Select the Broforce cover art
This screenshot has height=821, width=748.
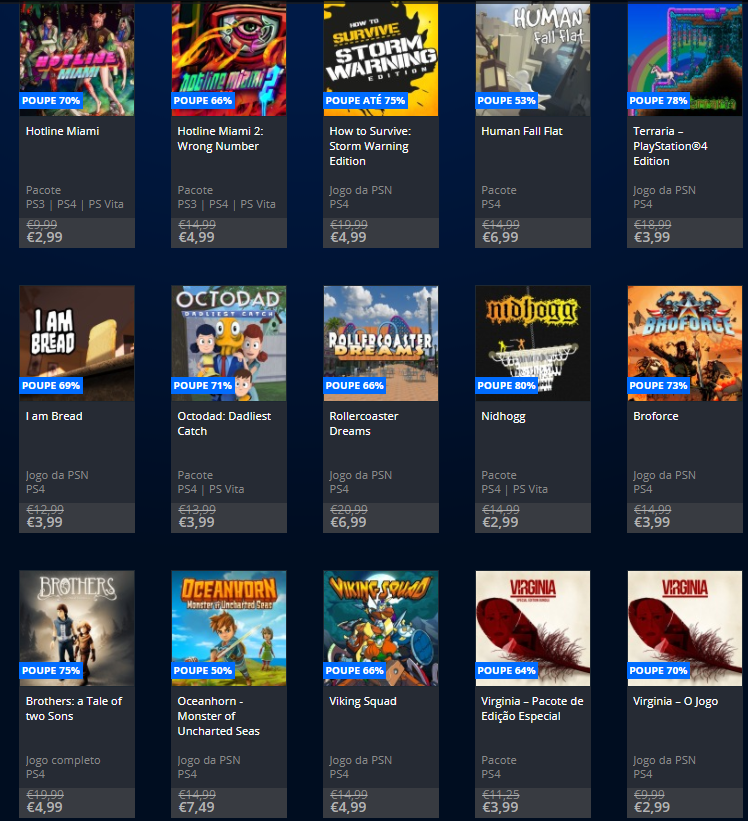pyautogui.click(x=685, y=343)
